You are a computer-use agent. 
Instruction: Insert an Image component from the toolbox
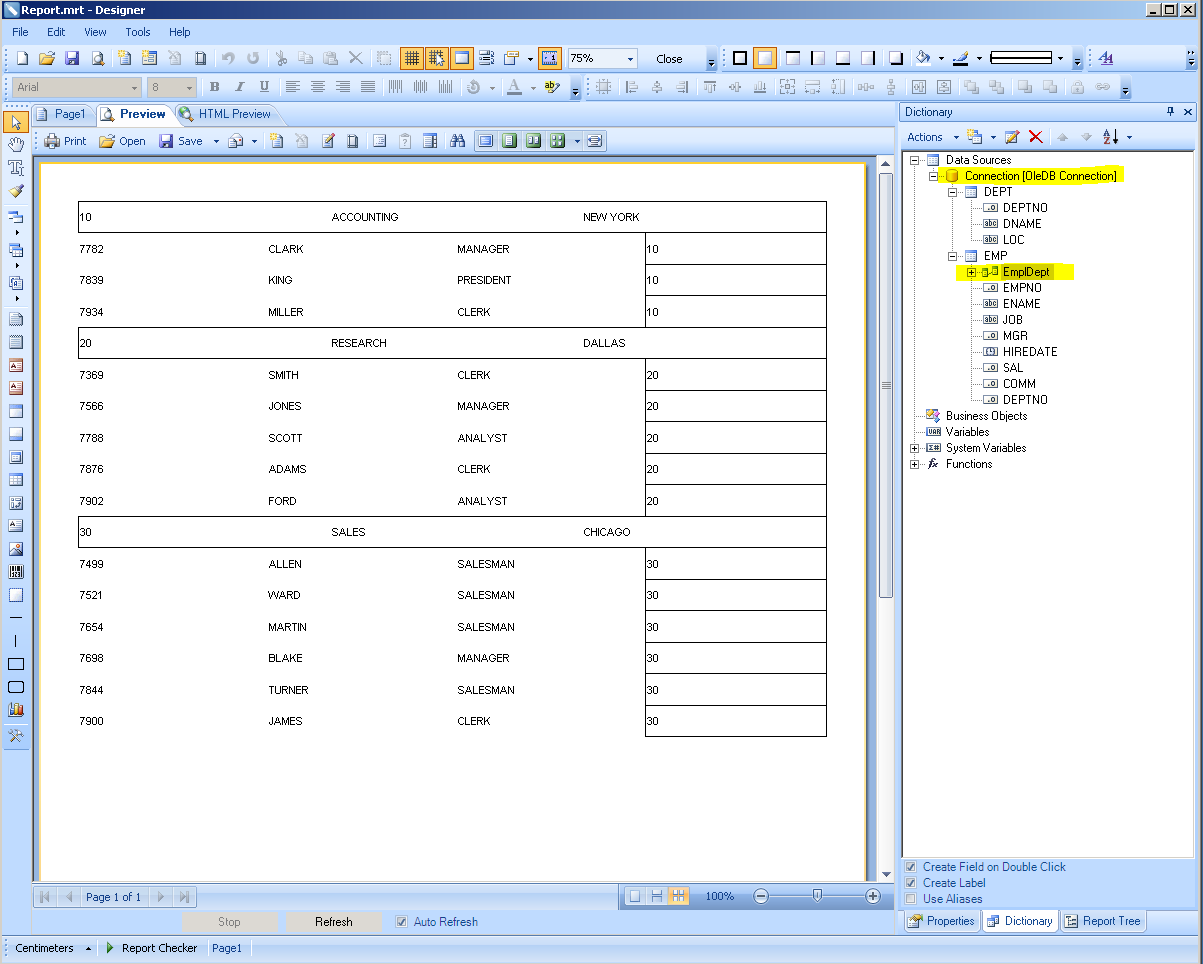pyautogui.click(x=15, y=549)
